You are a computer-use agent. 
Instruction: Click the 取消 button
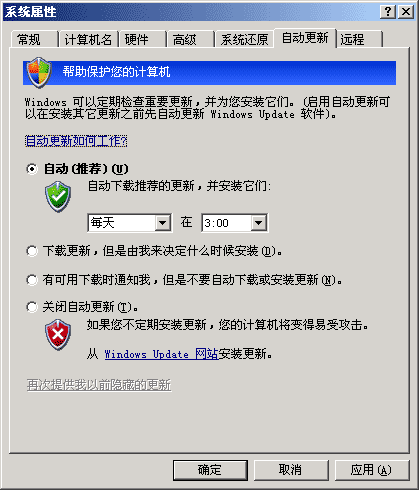tap(291, 470)
